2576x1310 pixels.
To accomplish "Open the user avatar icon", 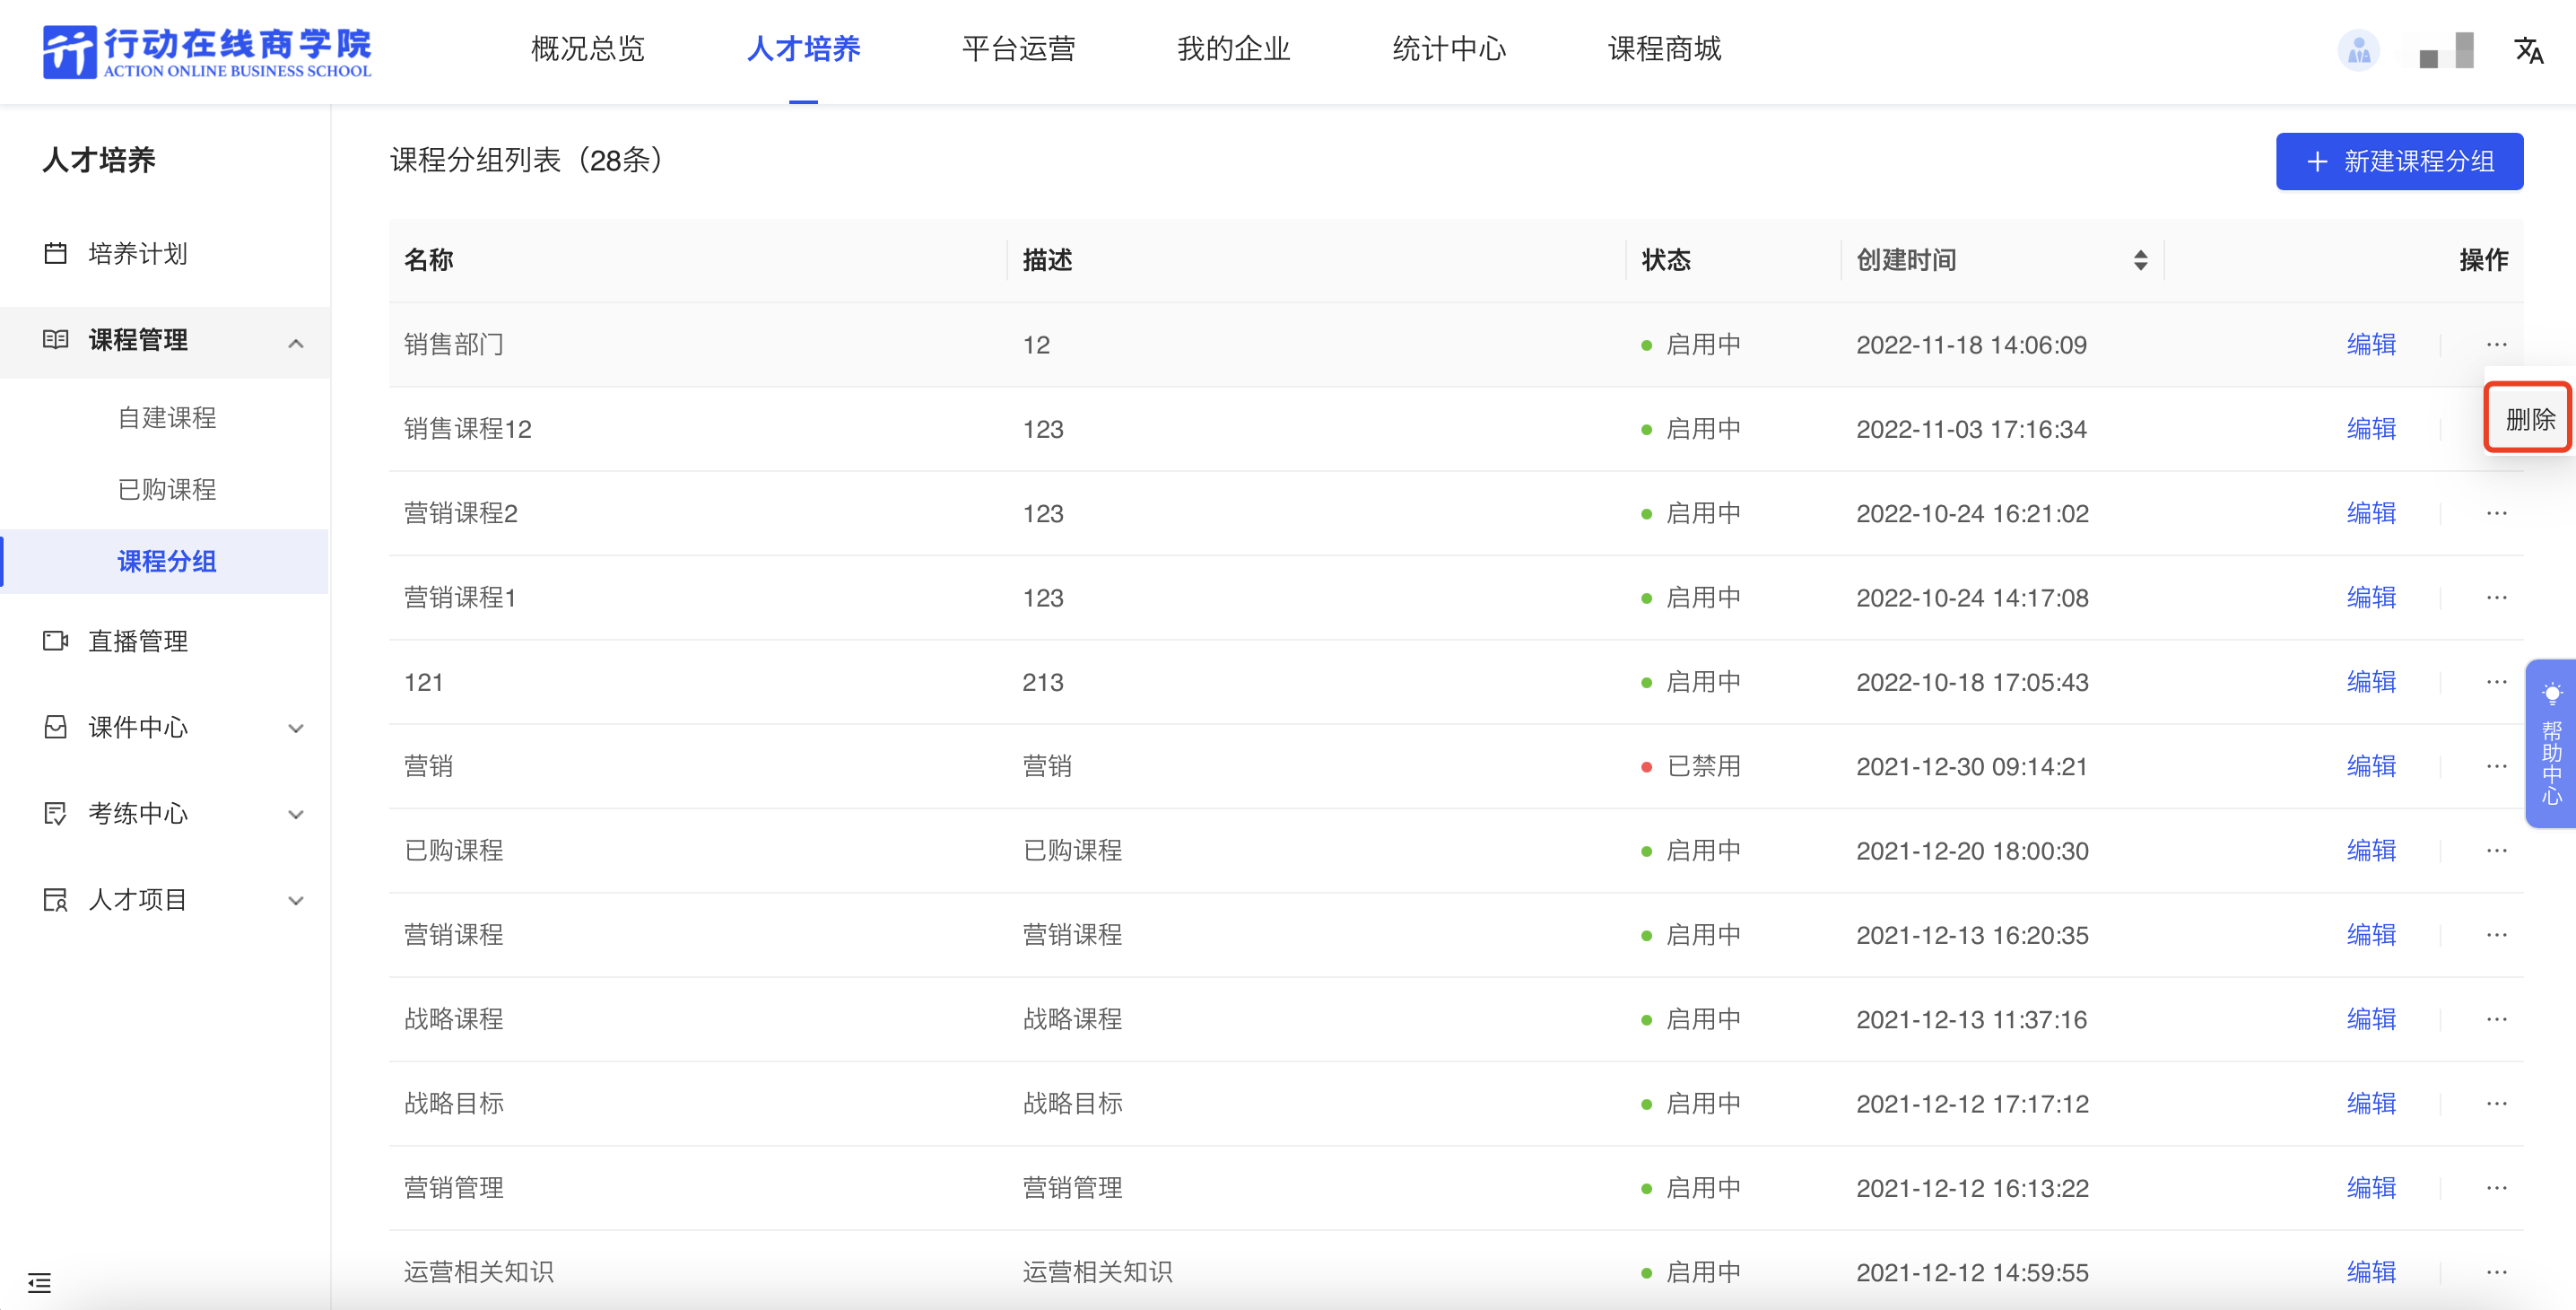I will tap(2358, 50).
